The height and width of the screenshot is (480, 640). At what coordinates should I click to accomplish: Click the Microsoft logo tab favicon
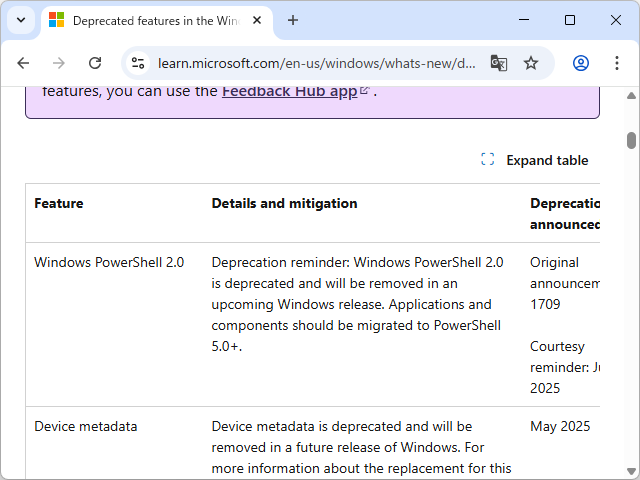click(56, 20)
